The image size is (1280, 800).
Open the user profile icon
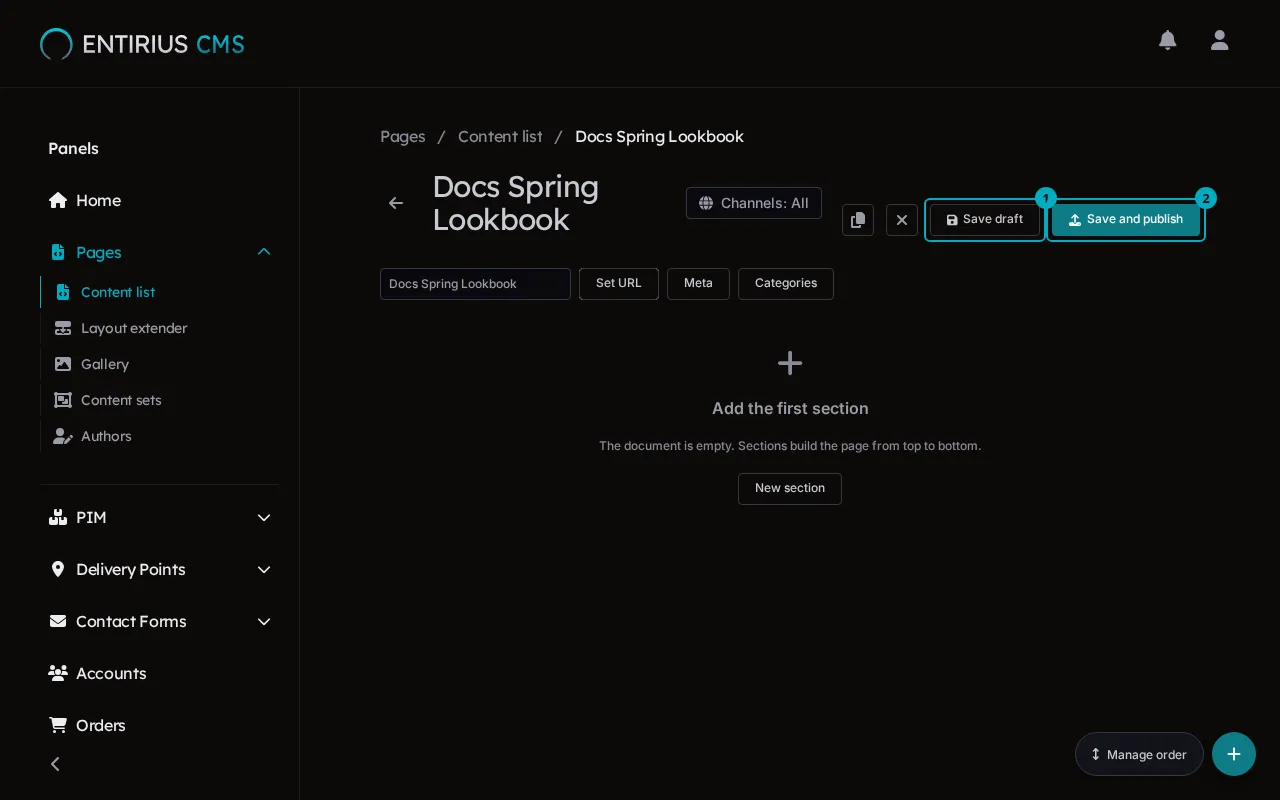pyautogui.click(x=1219, y=40)
